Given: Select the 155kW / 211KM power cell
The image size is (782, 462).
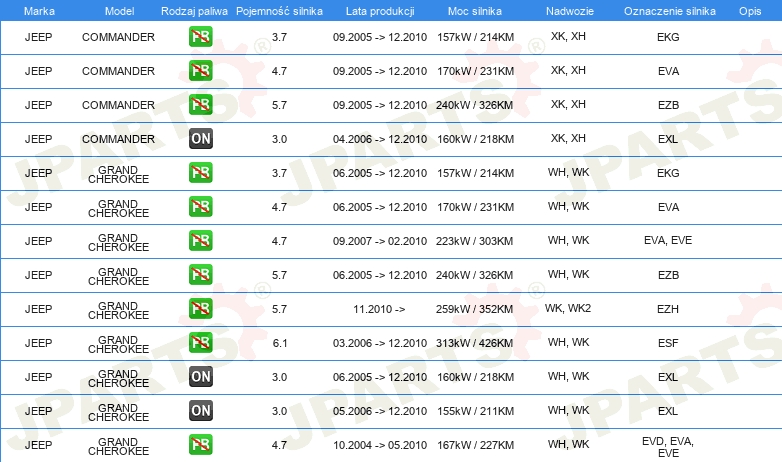Looking at the screenshot, I should (x=475, y=411).
